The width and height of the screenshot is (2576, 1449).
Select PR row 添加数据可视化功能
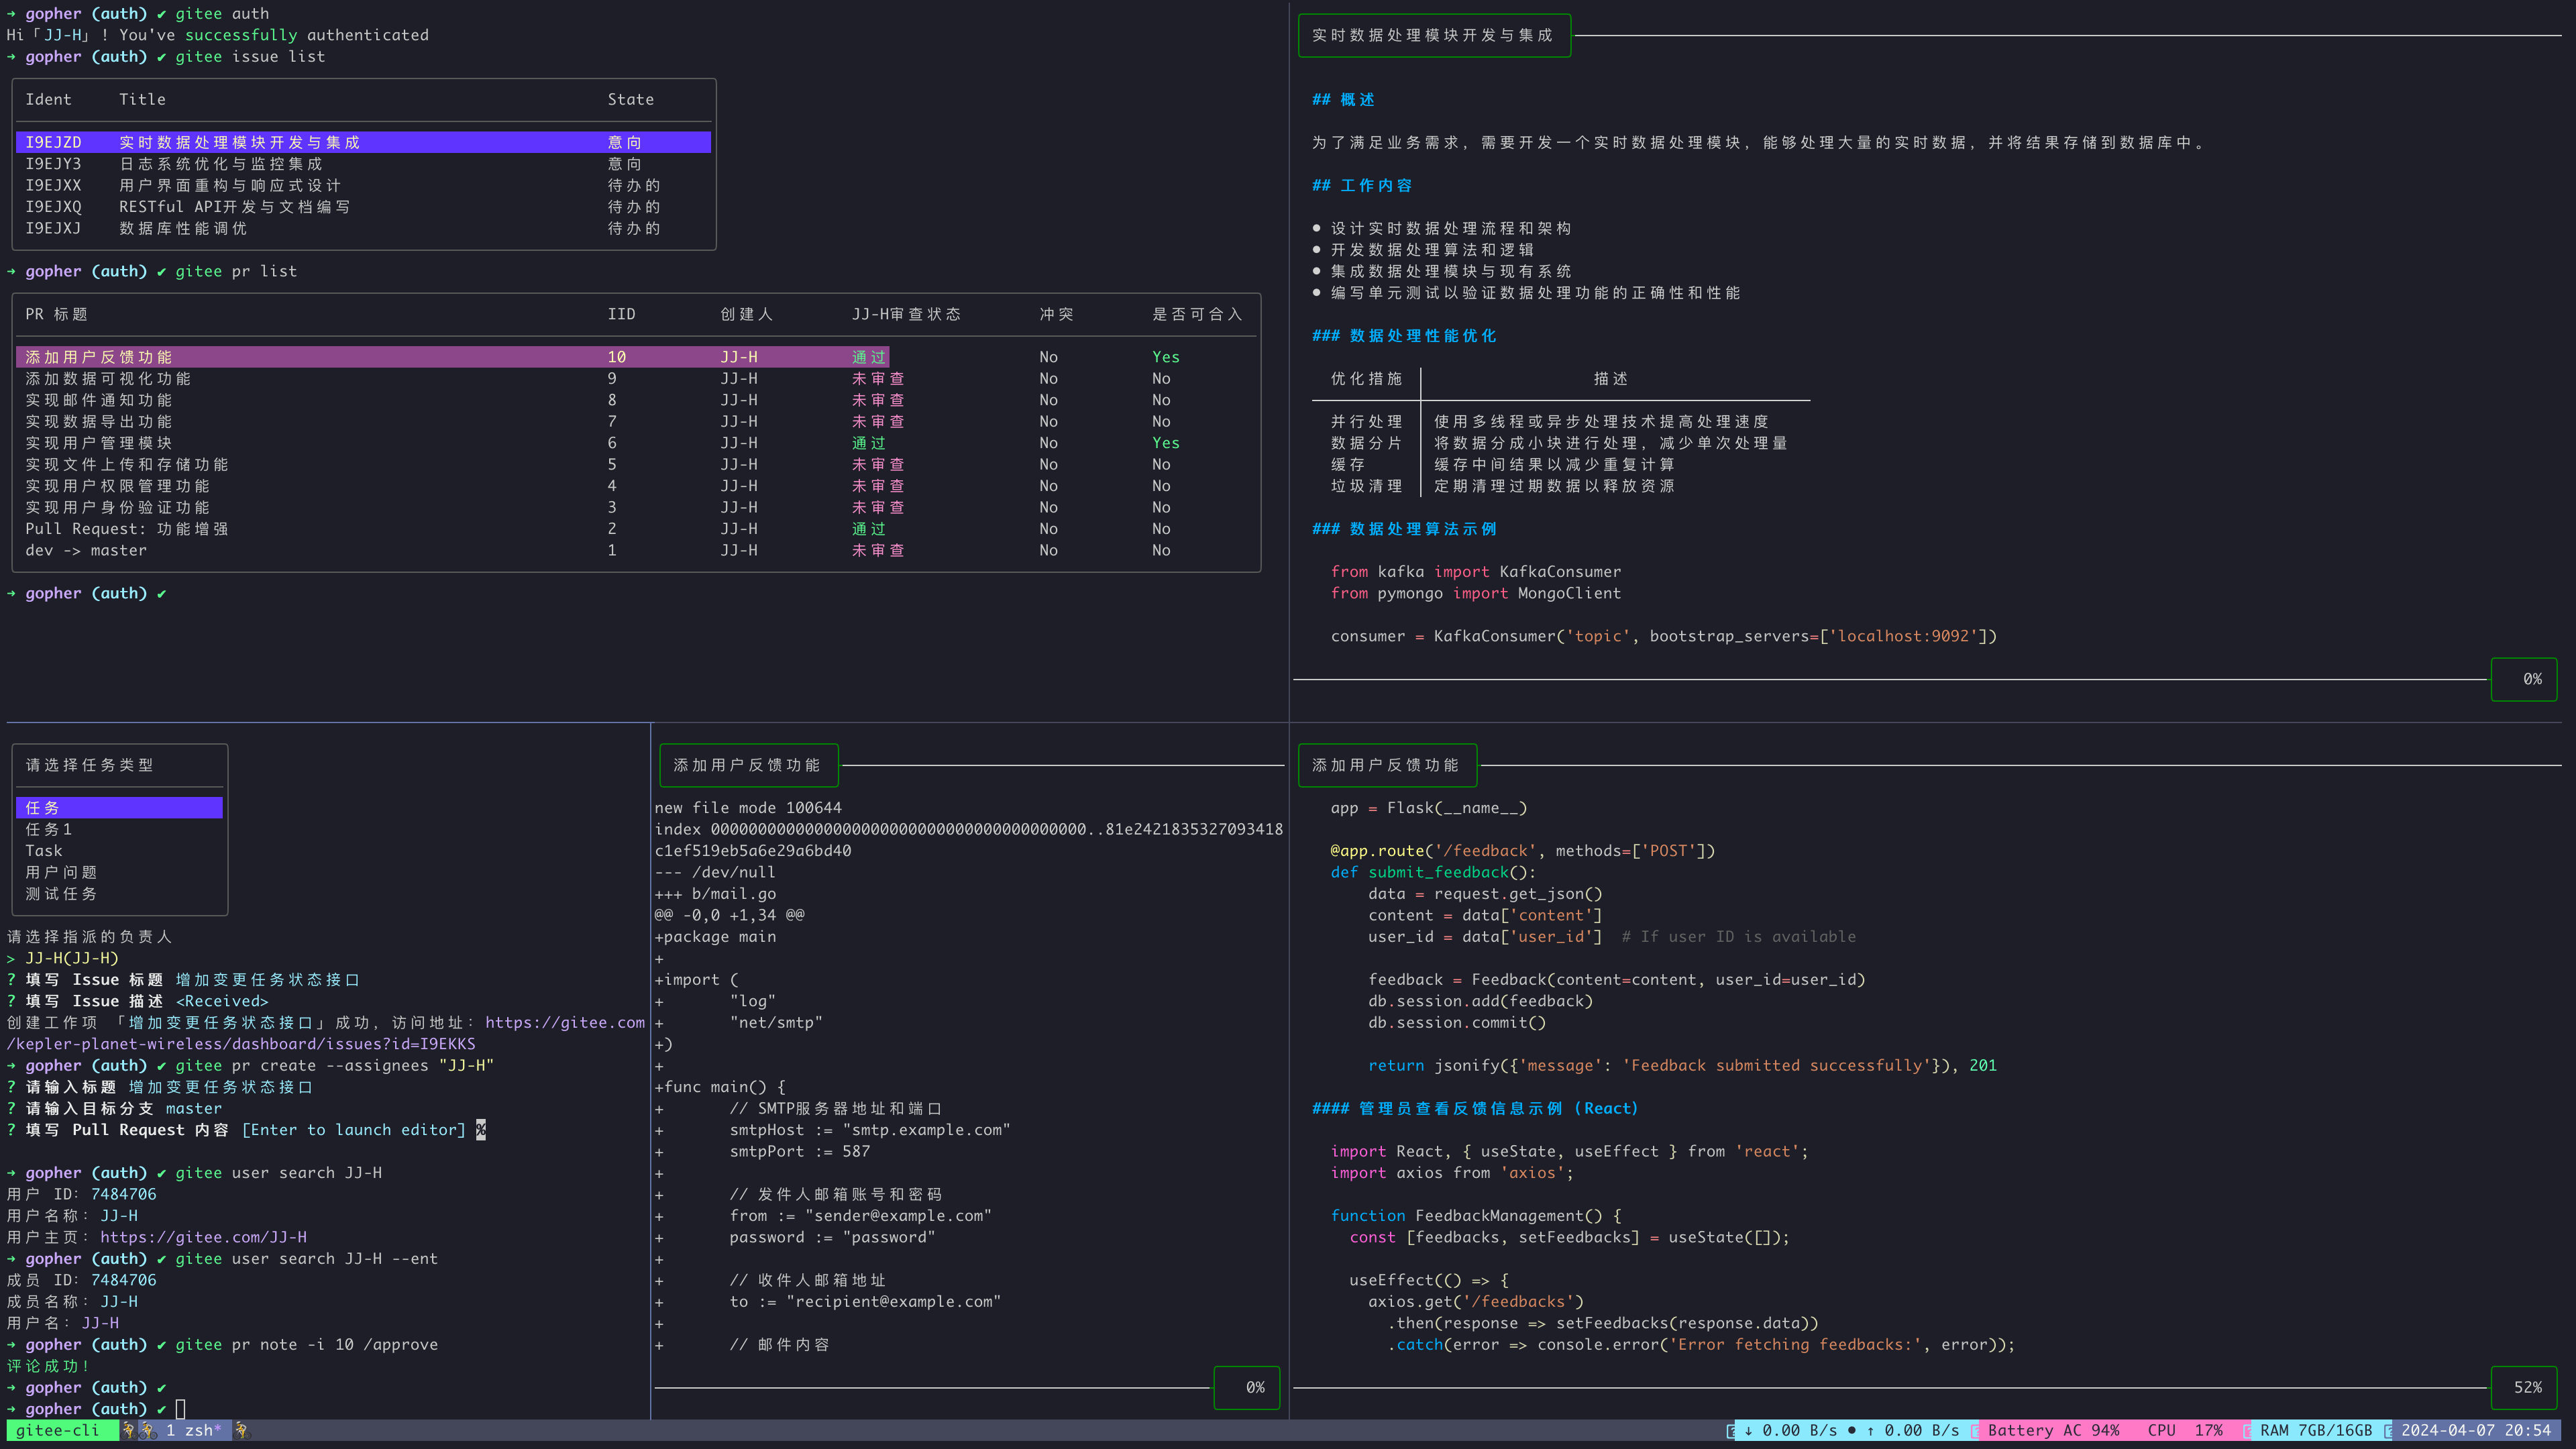(636, 378)
